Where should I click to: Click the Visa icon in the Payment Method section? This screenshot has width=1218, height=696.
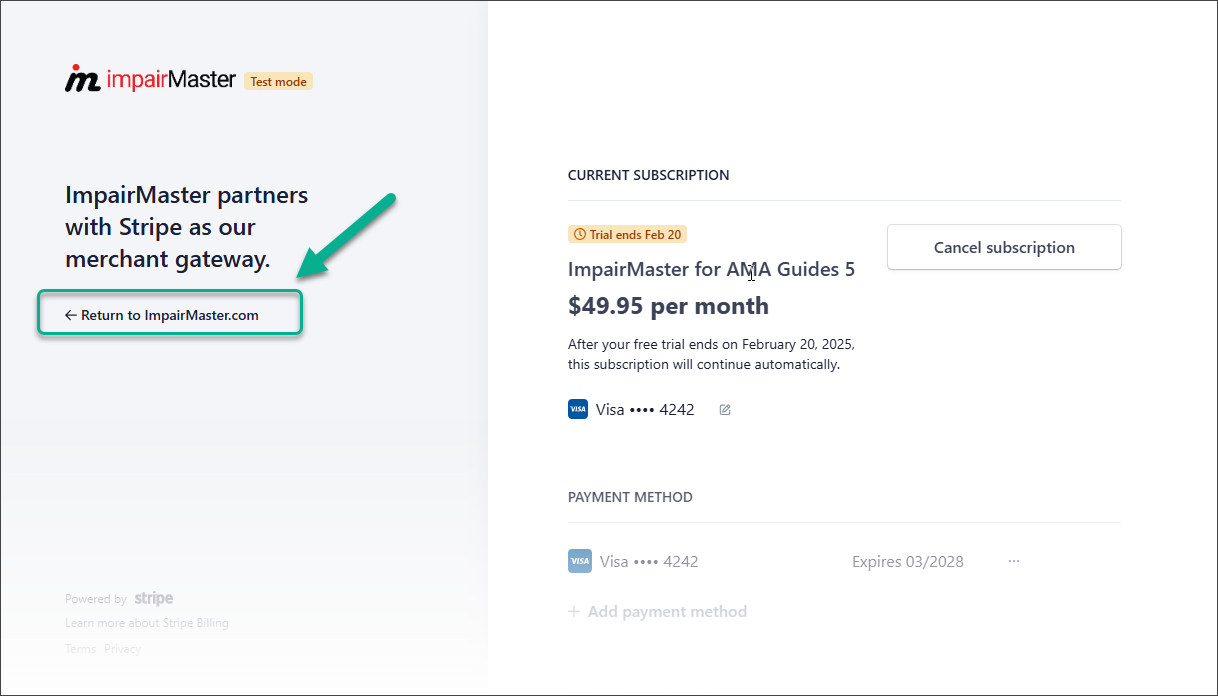[580, 561]
